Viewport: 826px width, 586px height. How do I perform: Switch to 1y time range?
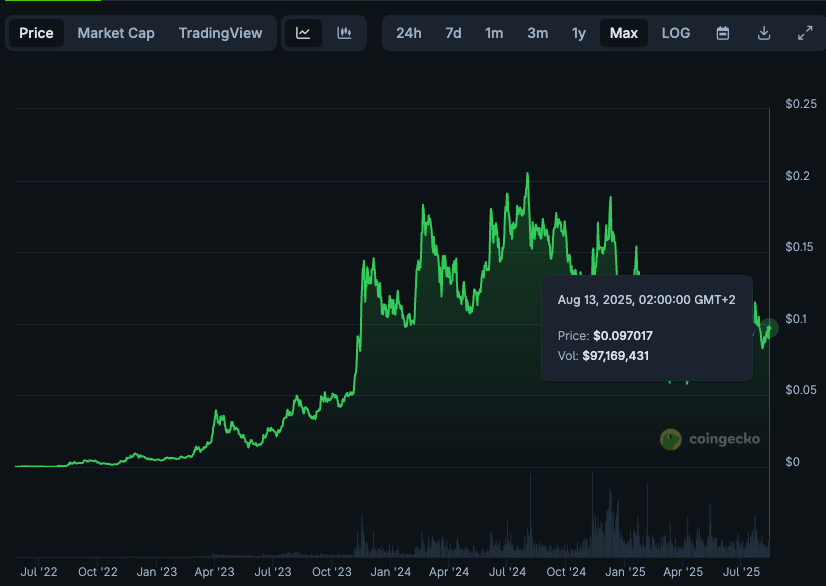[x=579, y=33]
